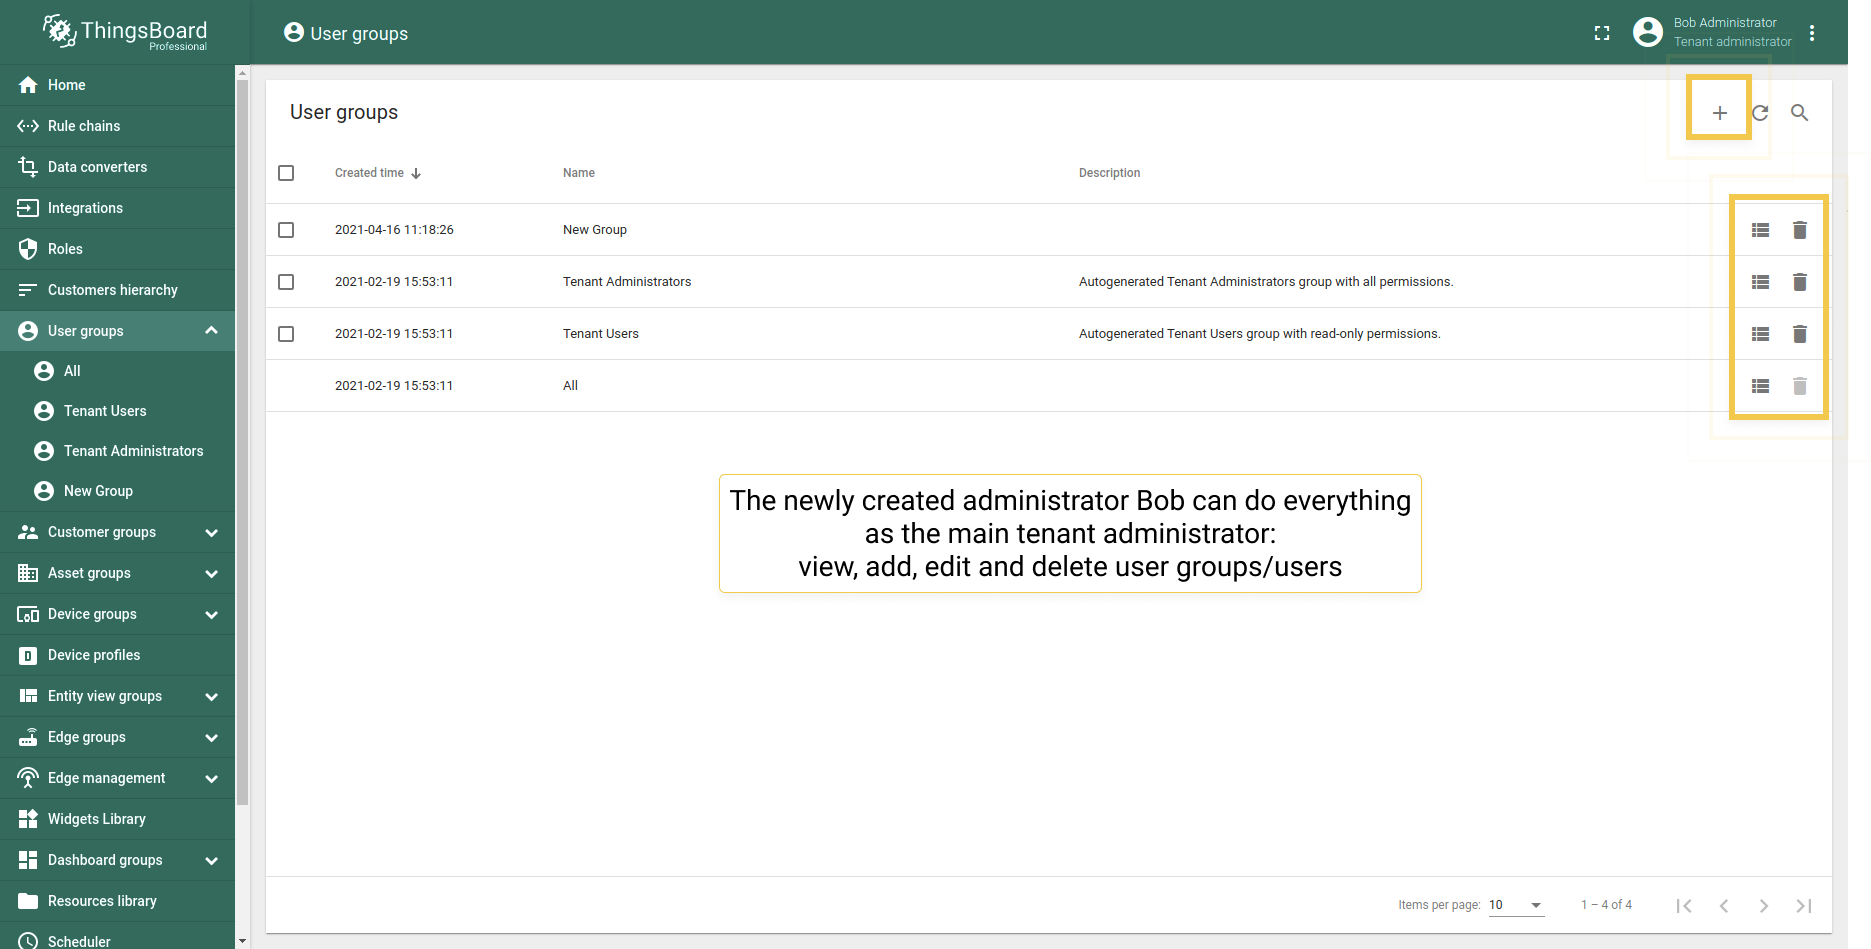This screenshot has height=949, width=1871.
Task: Click All name cell in table
Action: (570, 386)
